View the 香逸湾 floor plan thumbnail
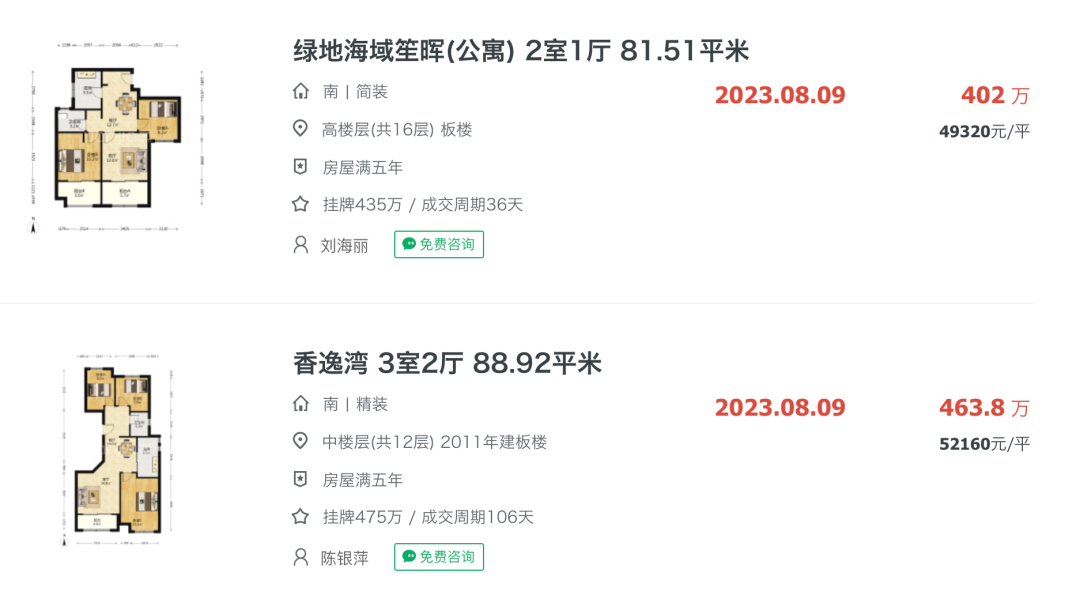This screenshot has height=610, width=1080. point(118,450)
